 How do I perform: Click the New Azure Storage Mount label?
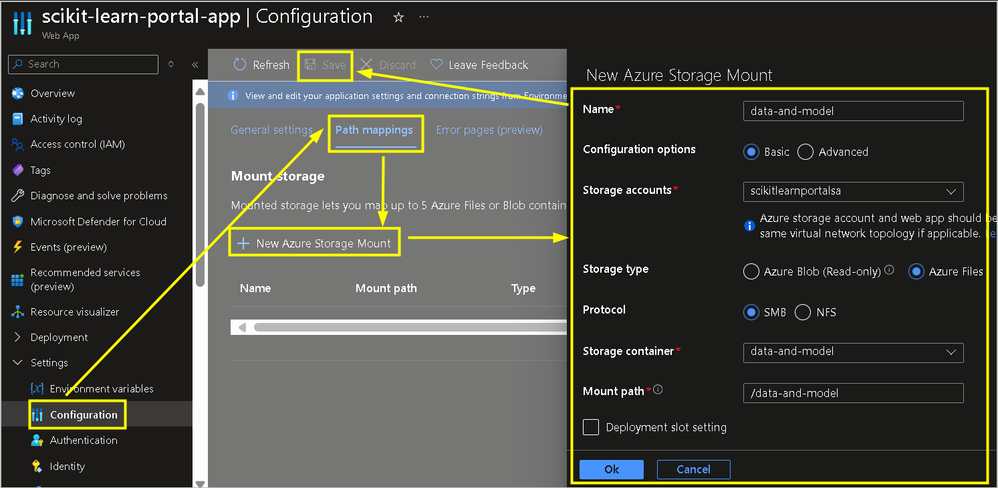(323, 243)
